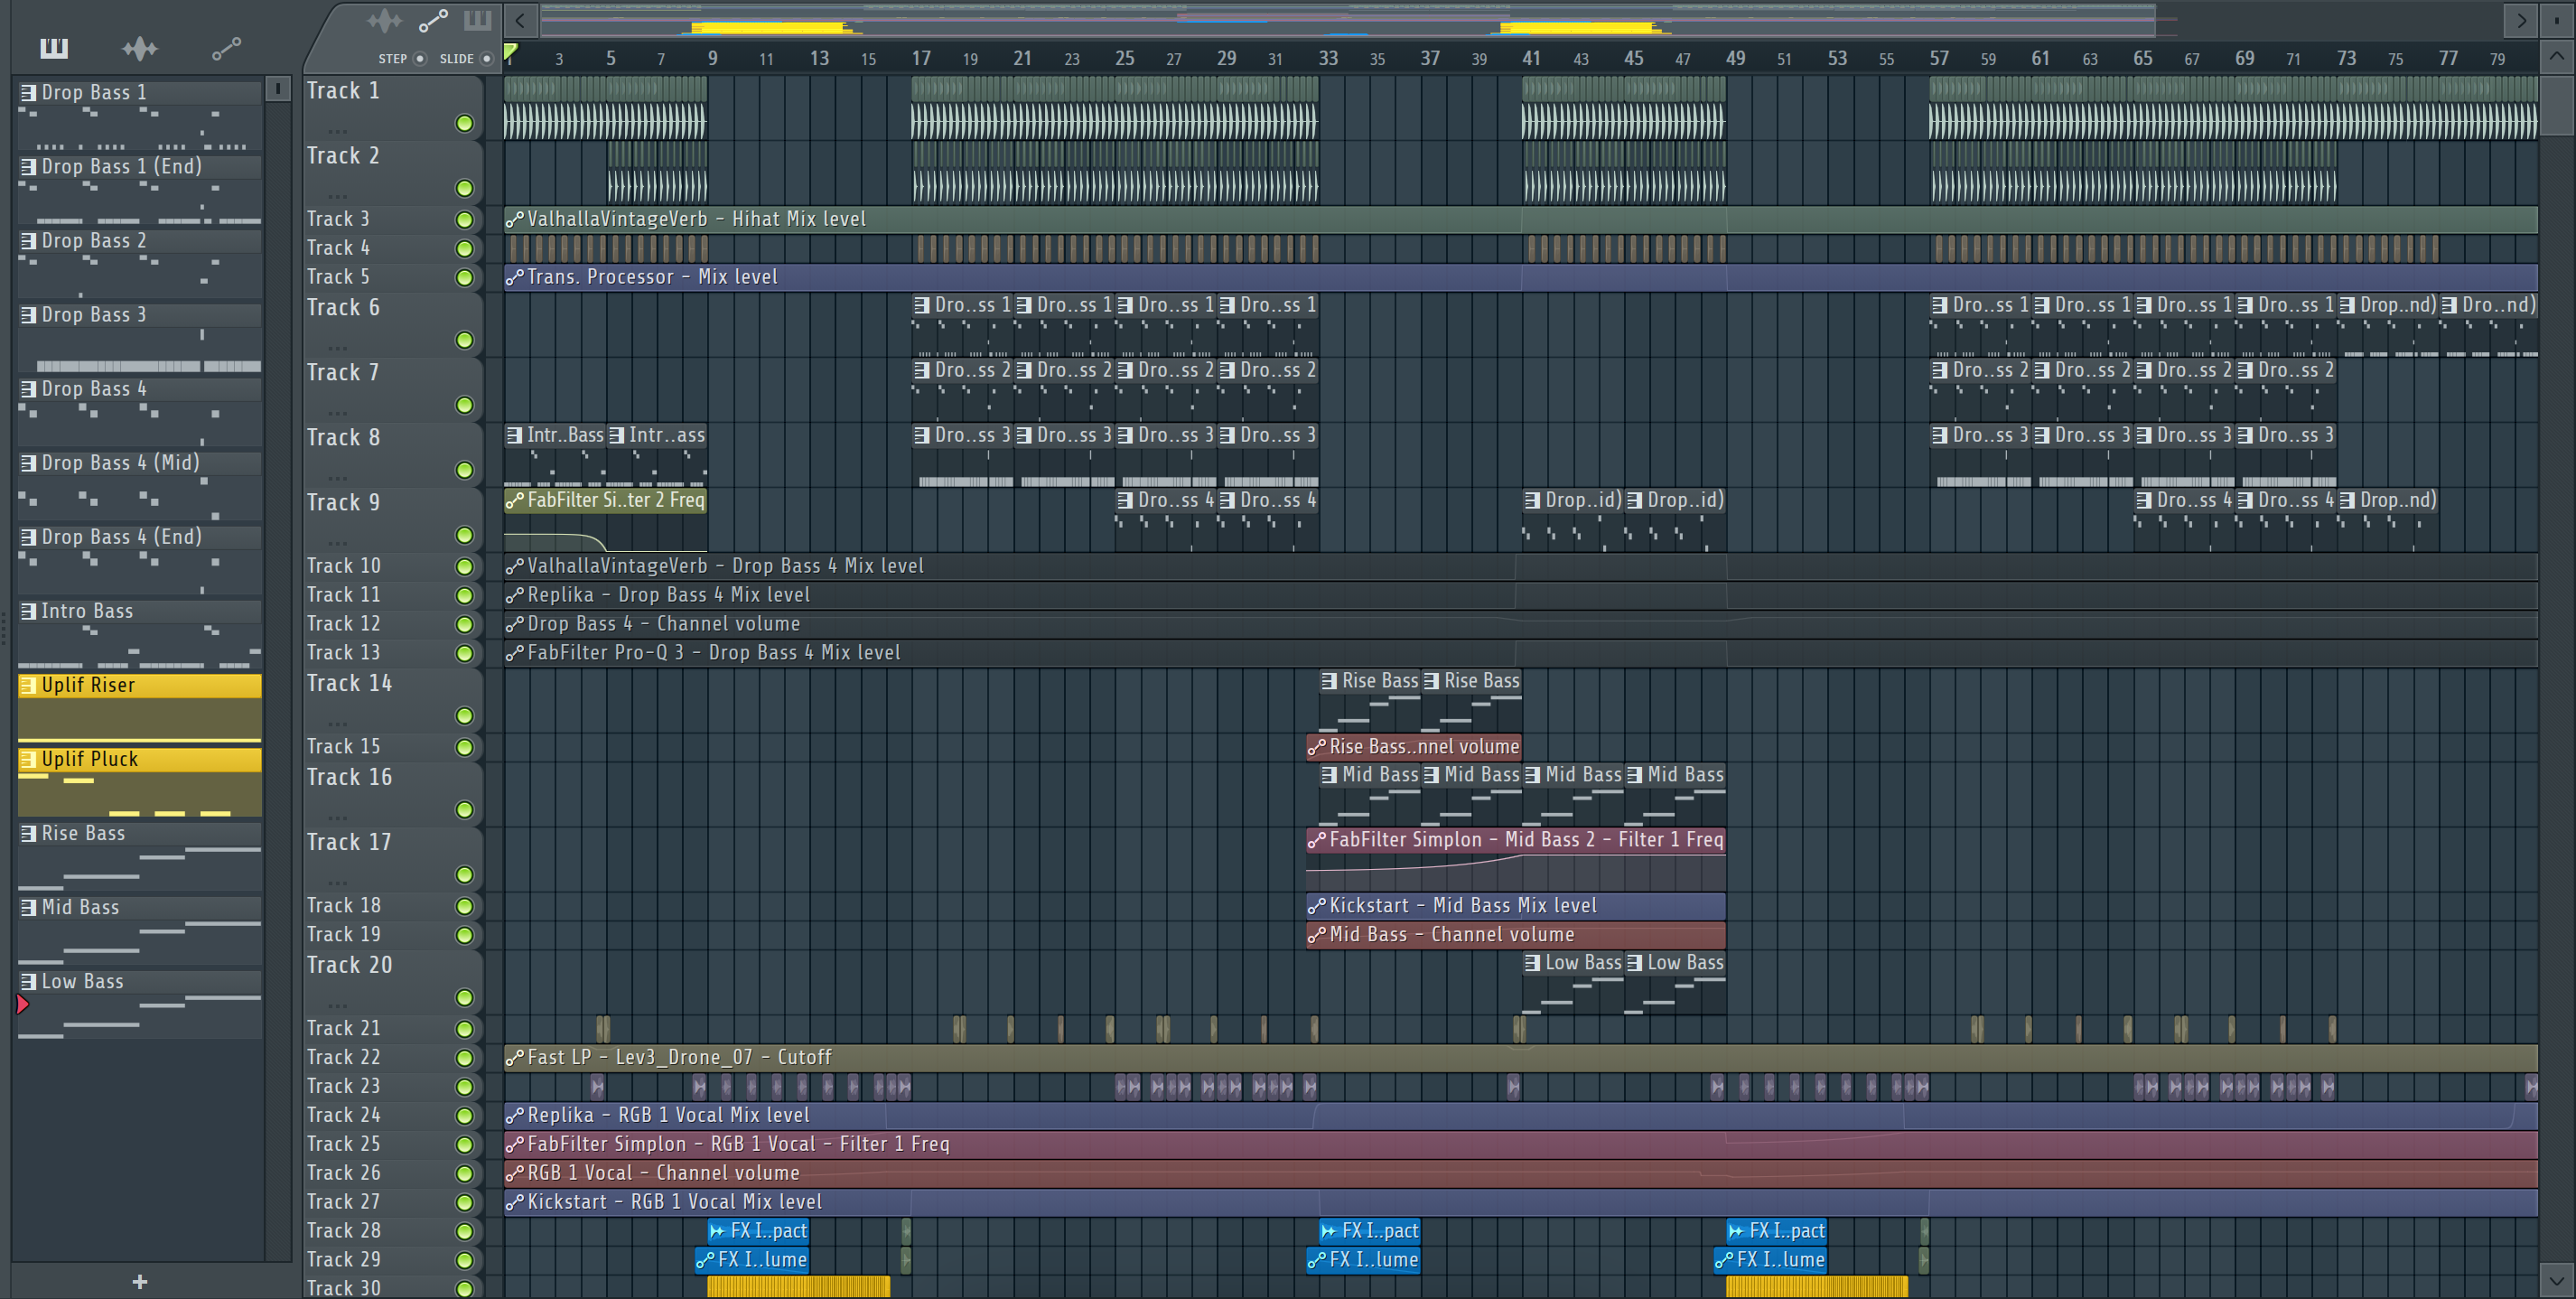
Task: Click the Low Bass pattern icon in picker
Action: (x=29, y=982)
